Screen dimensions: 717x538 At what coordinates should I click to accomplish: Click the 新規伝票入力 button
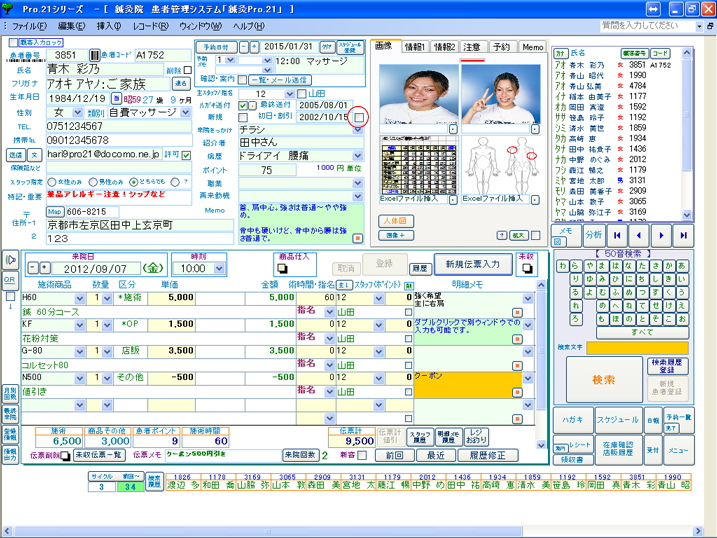pyautogui.click(x=473, y=264)
